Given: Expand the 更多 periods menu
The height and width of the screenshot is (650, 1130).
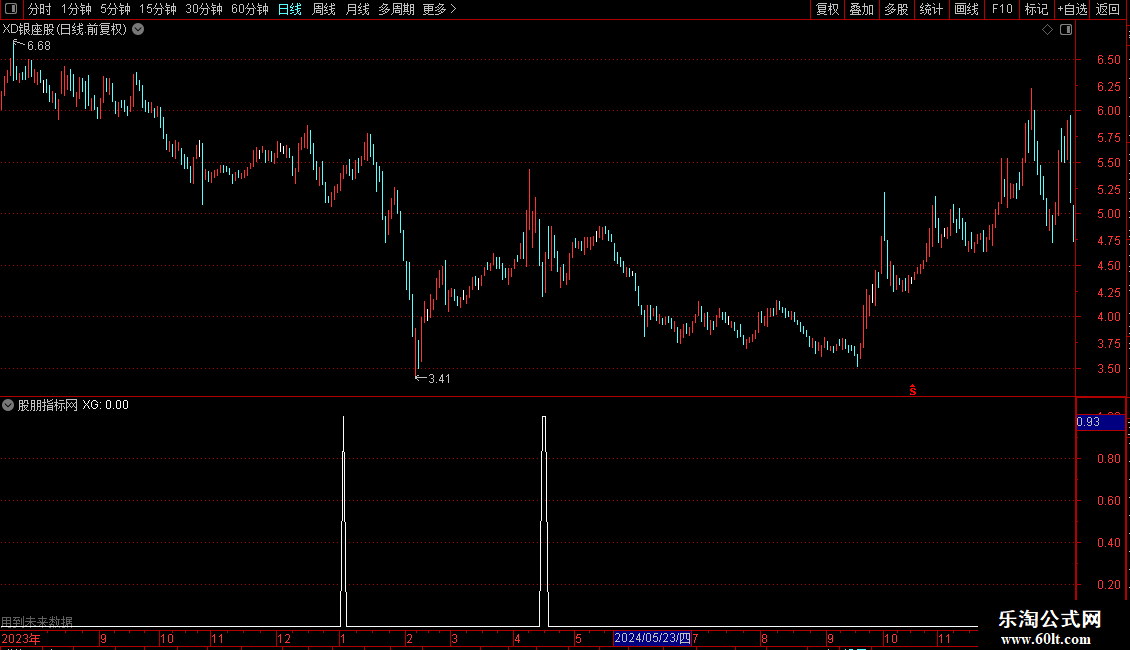Looking at the screenshot, I should point(439,9).
